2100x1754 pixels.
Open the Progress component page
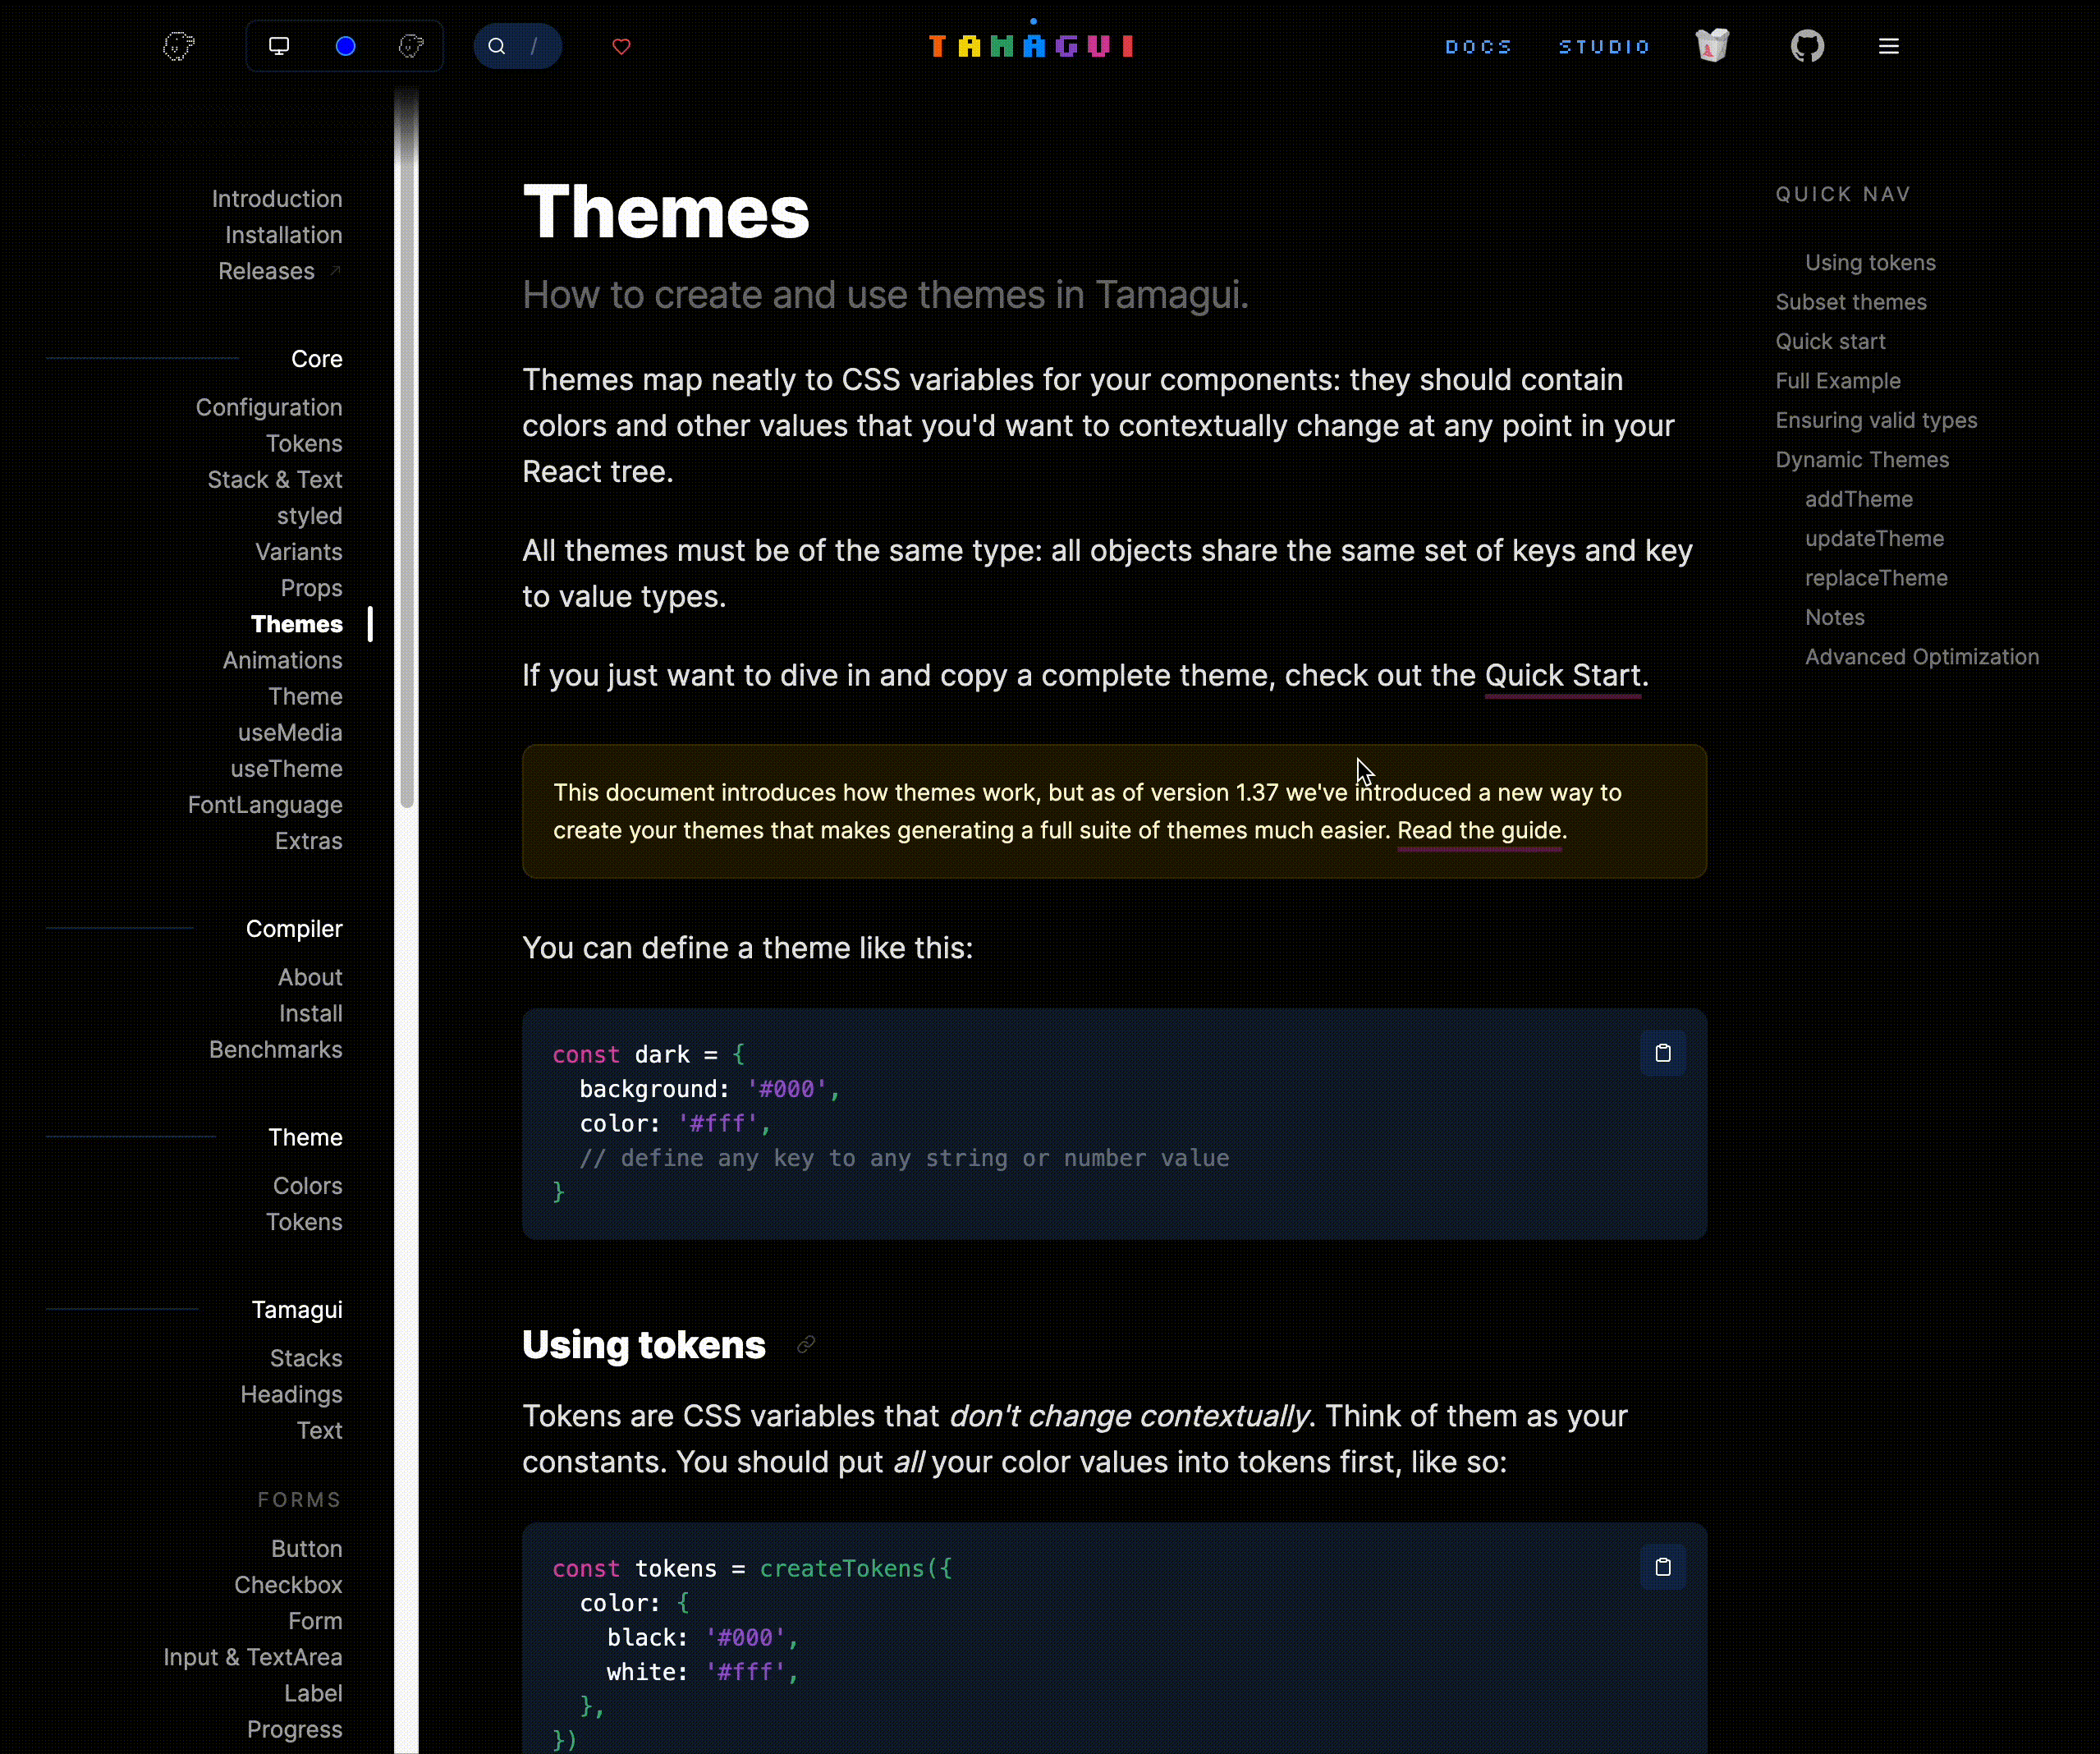(294, 1730)
